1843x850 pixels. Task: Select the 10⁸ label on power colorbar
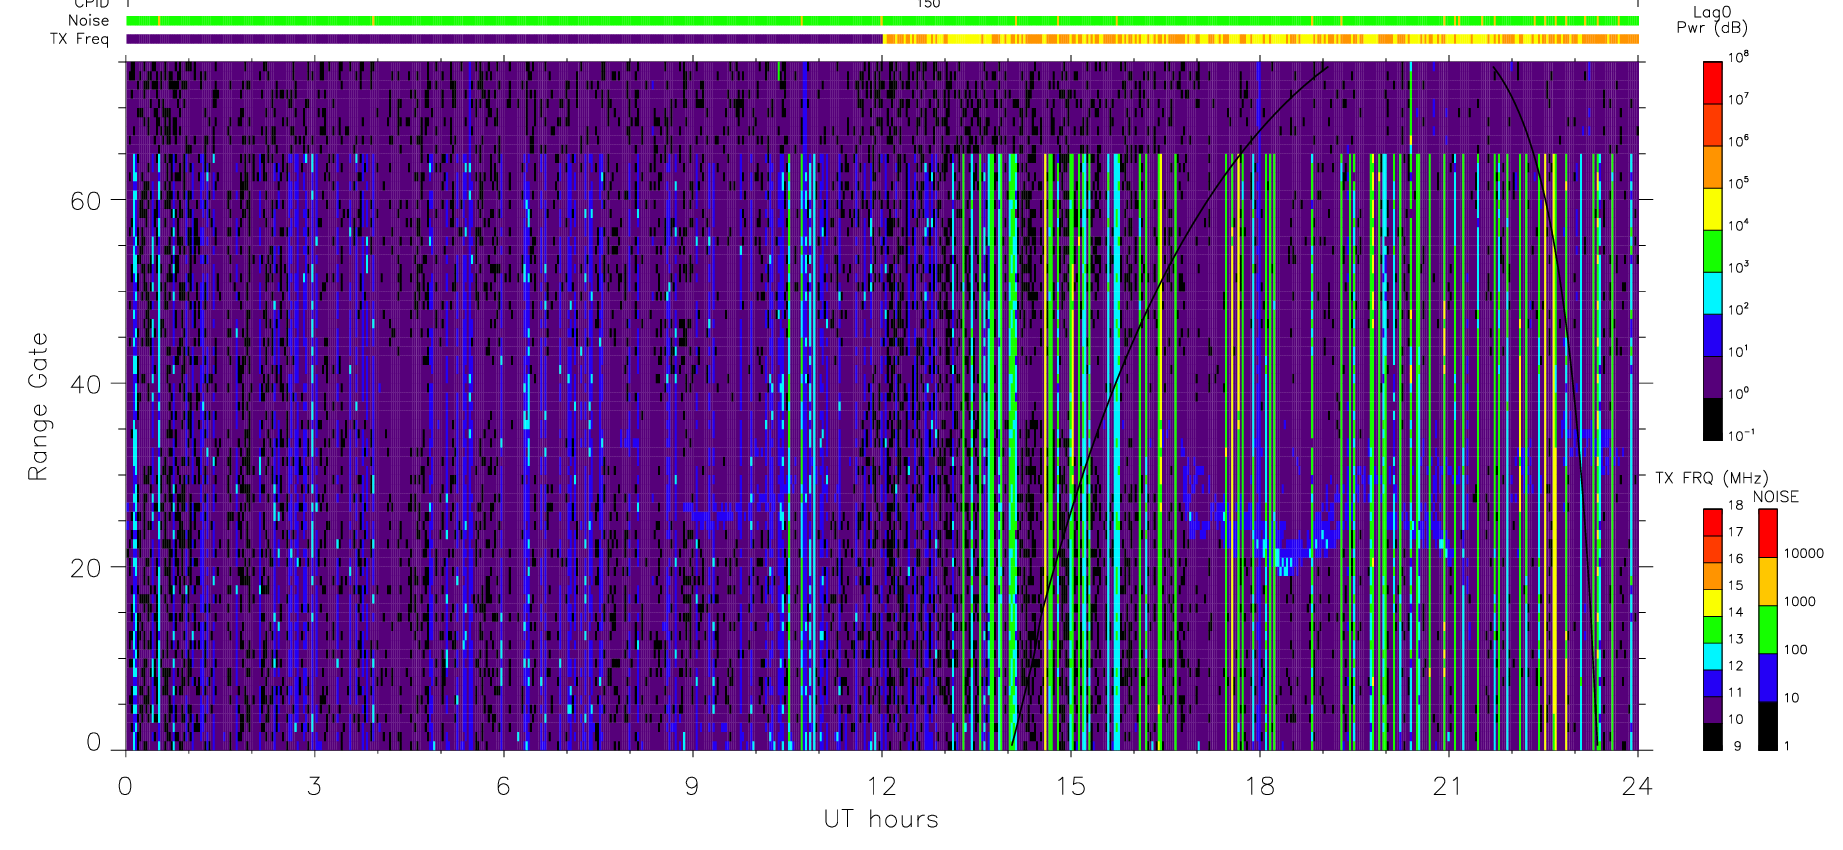pos(1738,58)
